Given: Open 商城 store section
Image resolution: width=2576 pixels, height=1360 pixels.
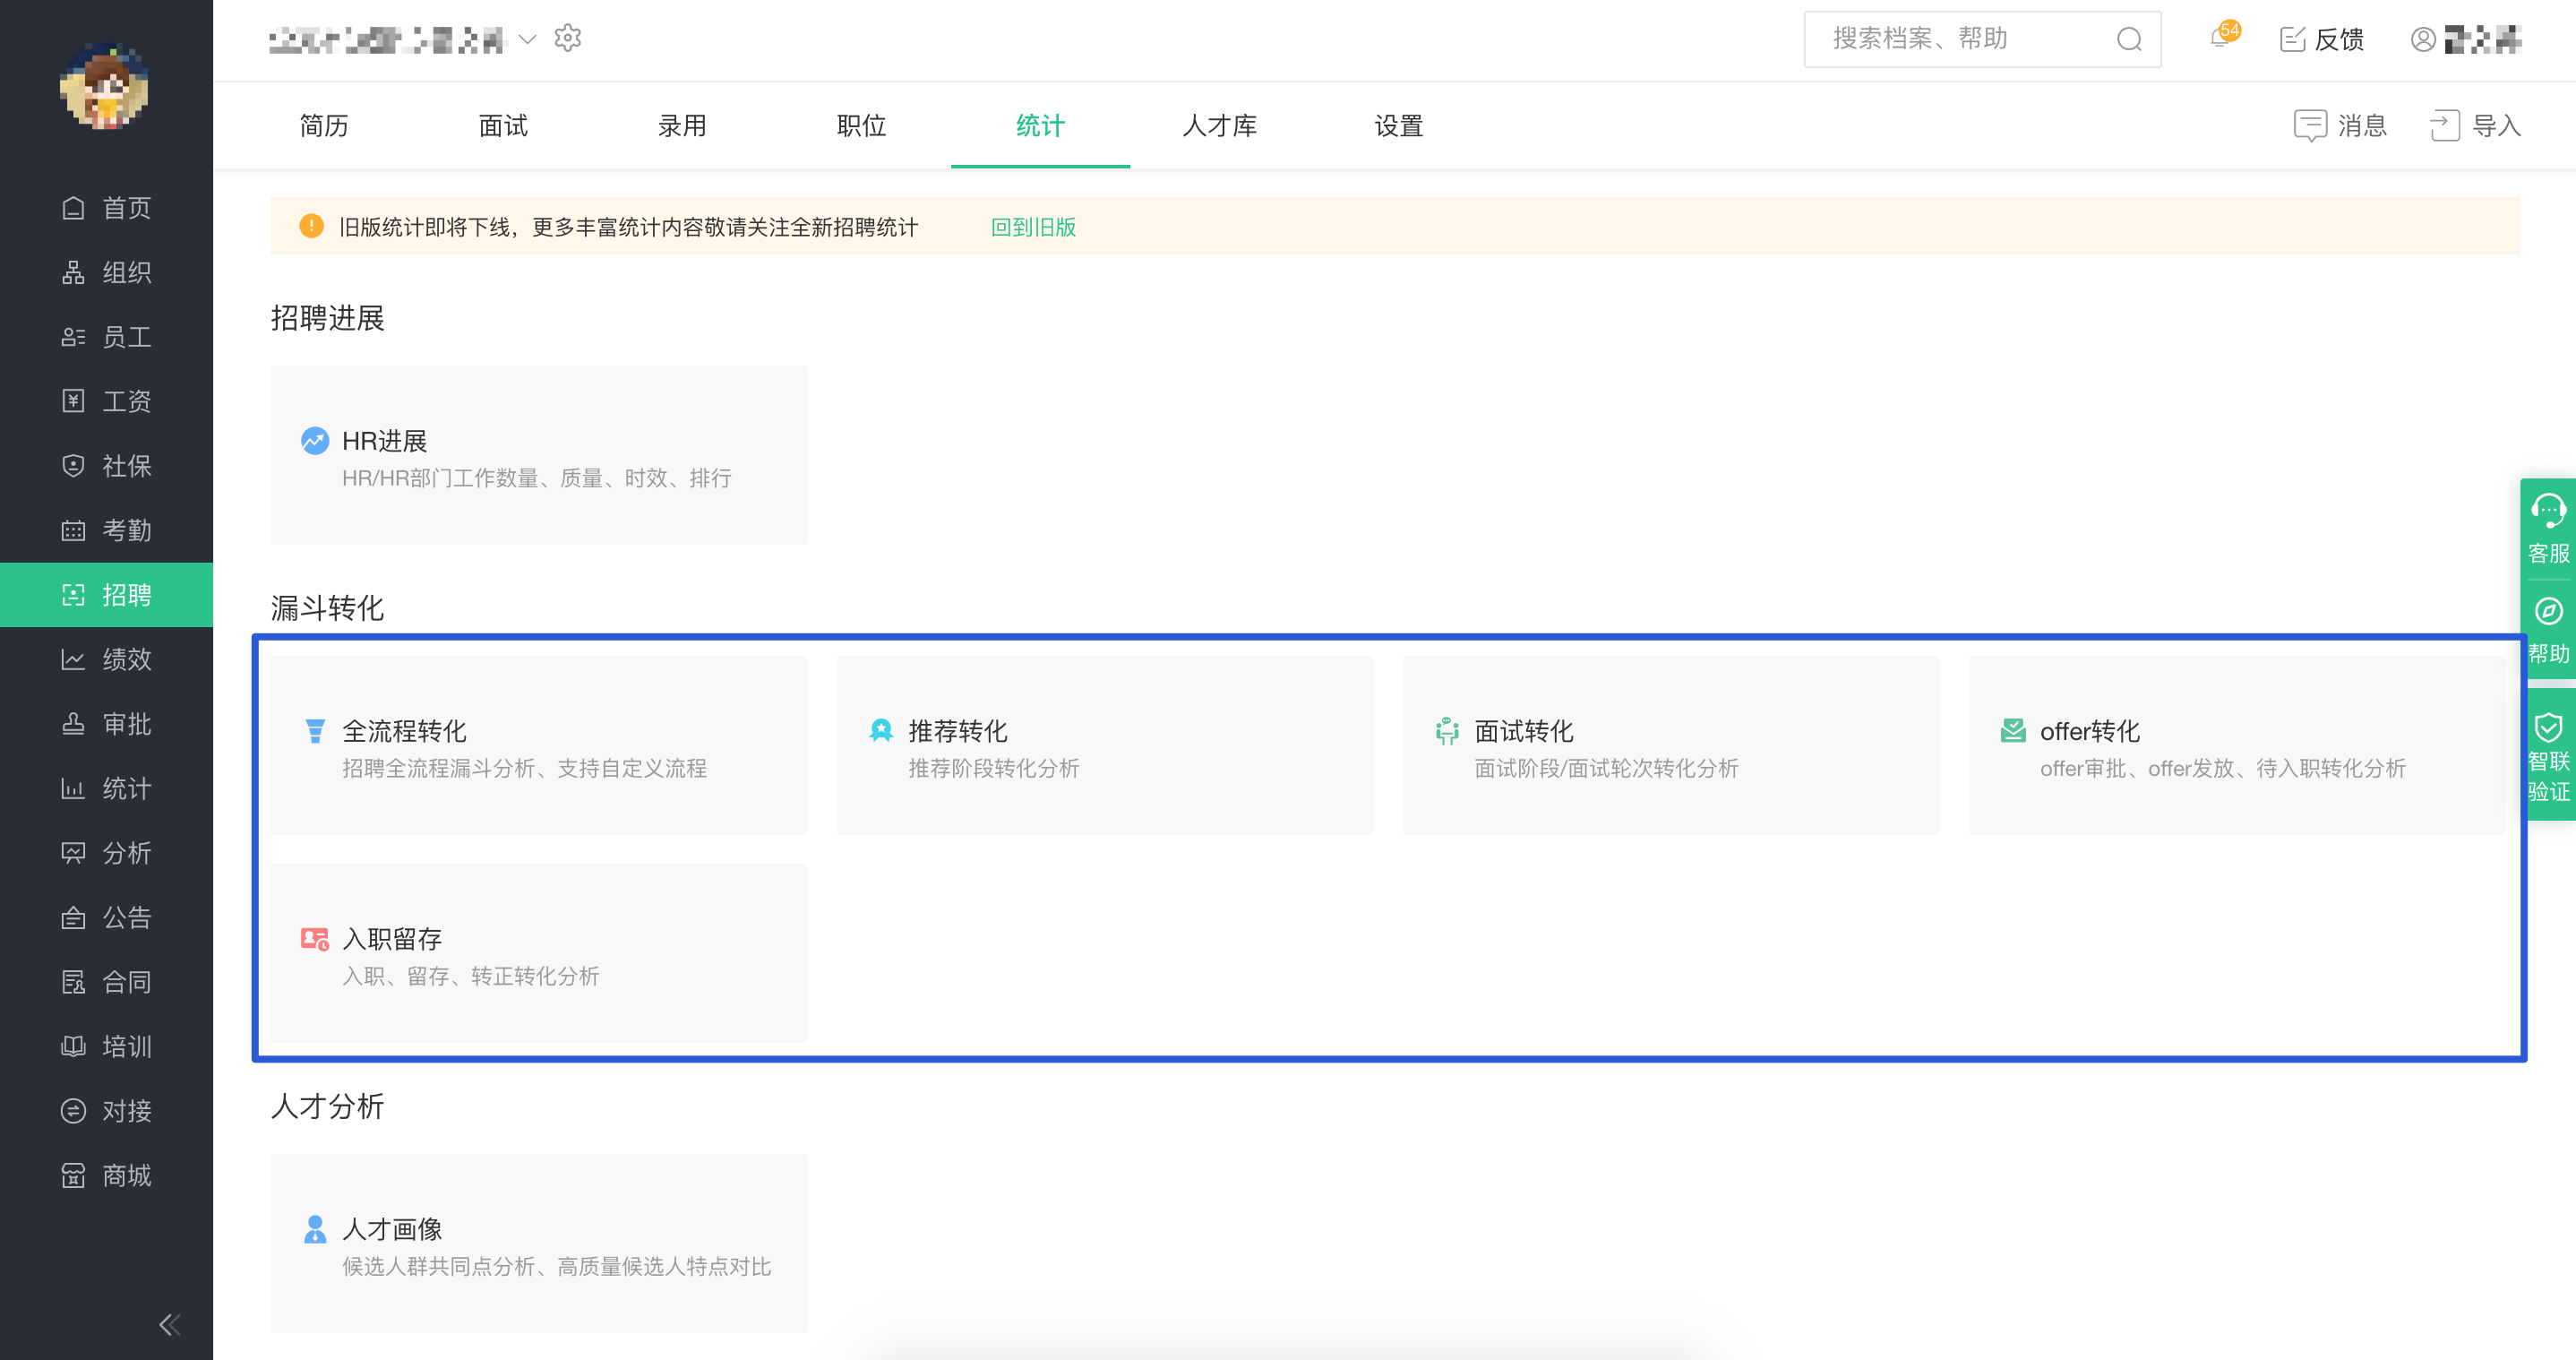Looking at the screenshot, I should click(x=106, y=1175).
